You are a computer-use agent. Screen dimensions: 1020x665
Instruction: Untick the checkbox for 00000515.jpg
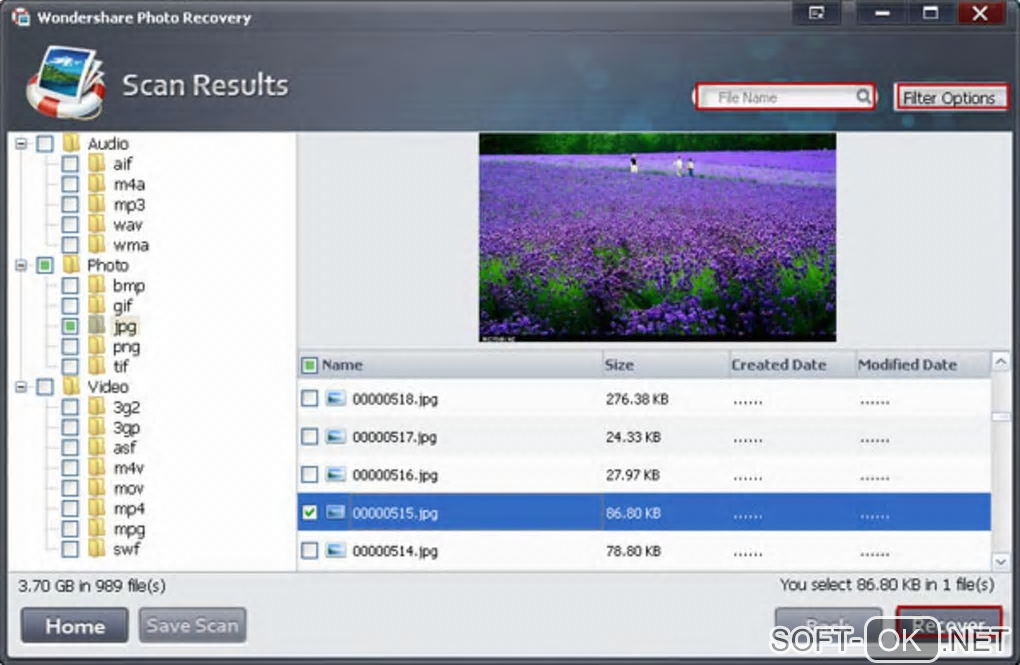[310, 512]
